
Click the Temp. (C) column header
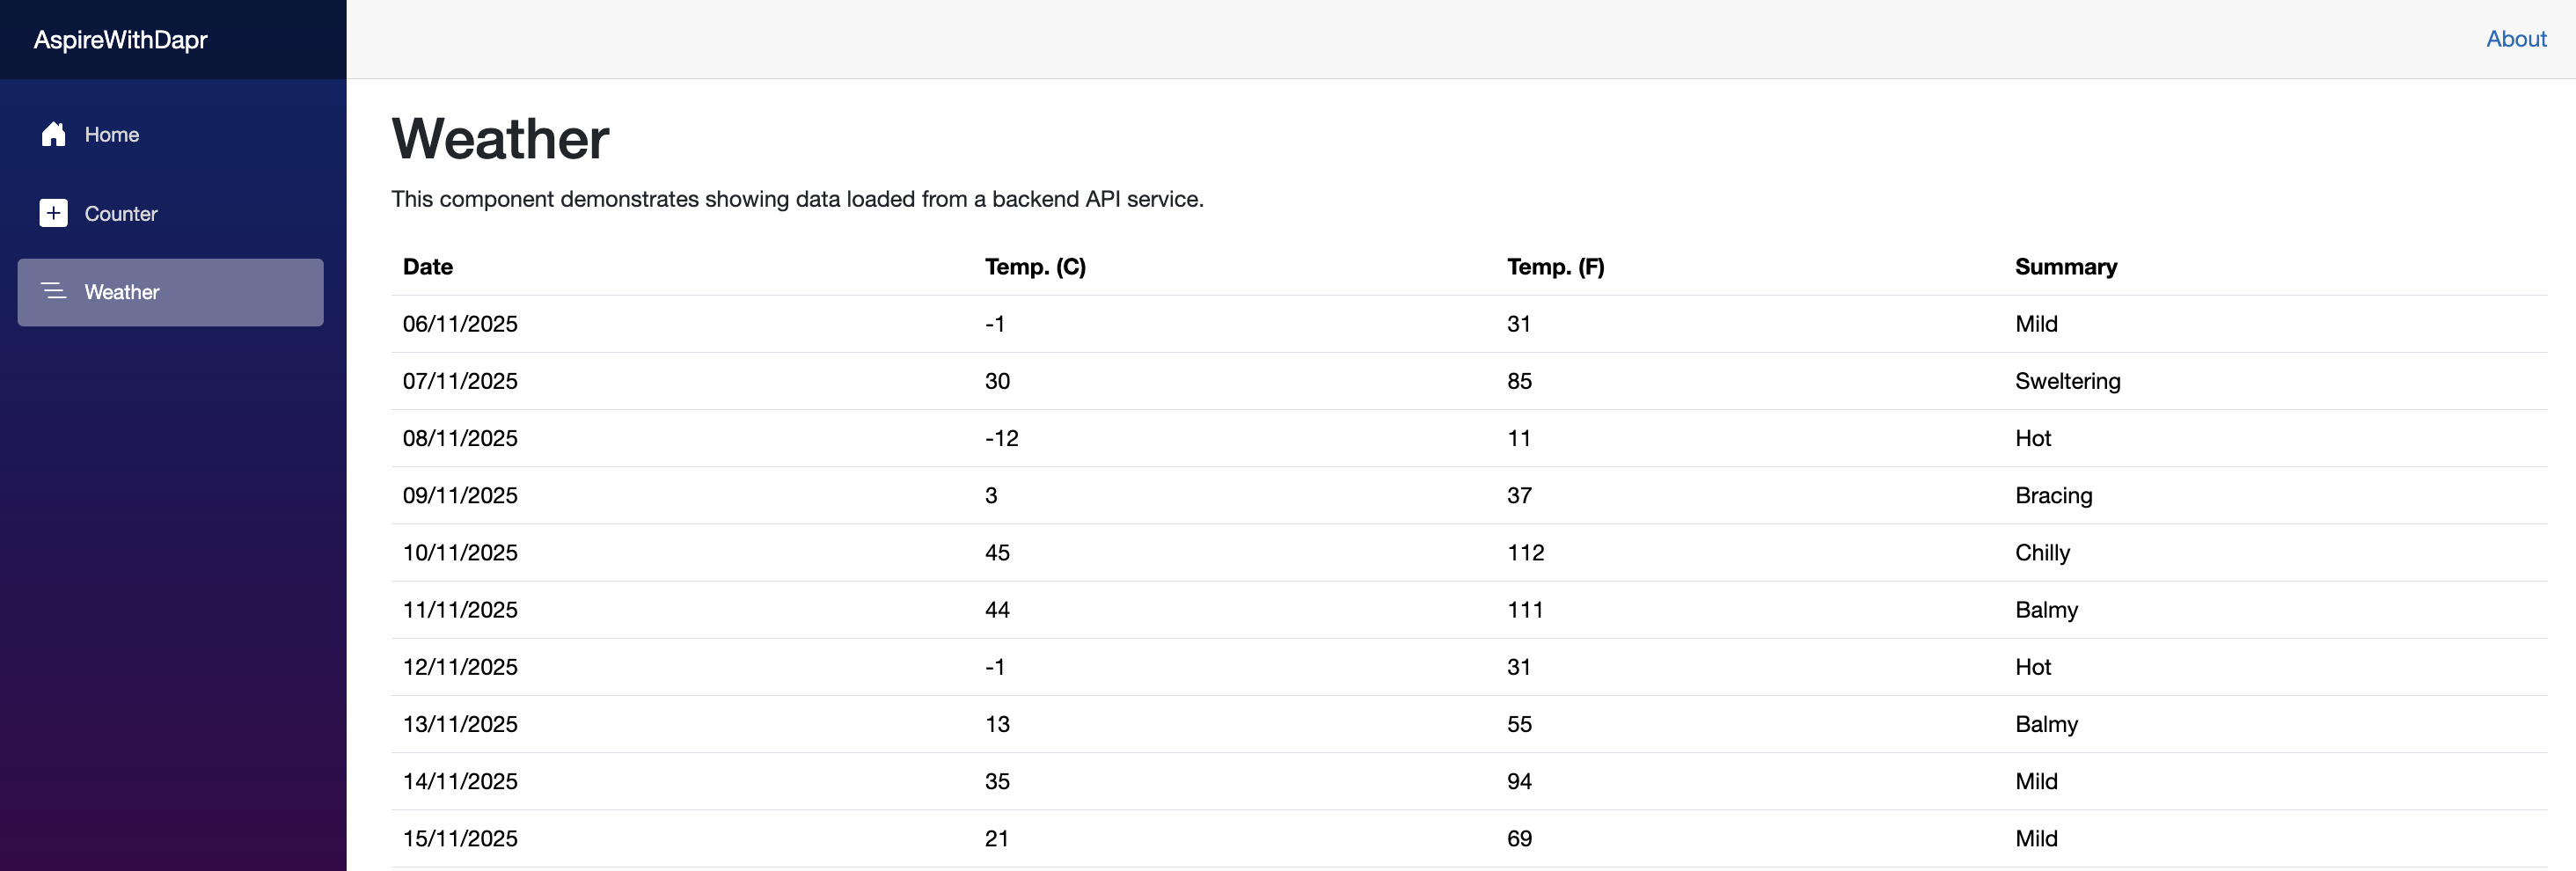[x=1034, y=267]
